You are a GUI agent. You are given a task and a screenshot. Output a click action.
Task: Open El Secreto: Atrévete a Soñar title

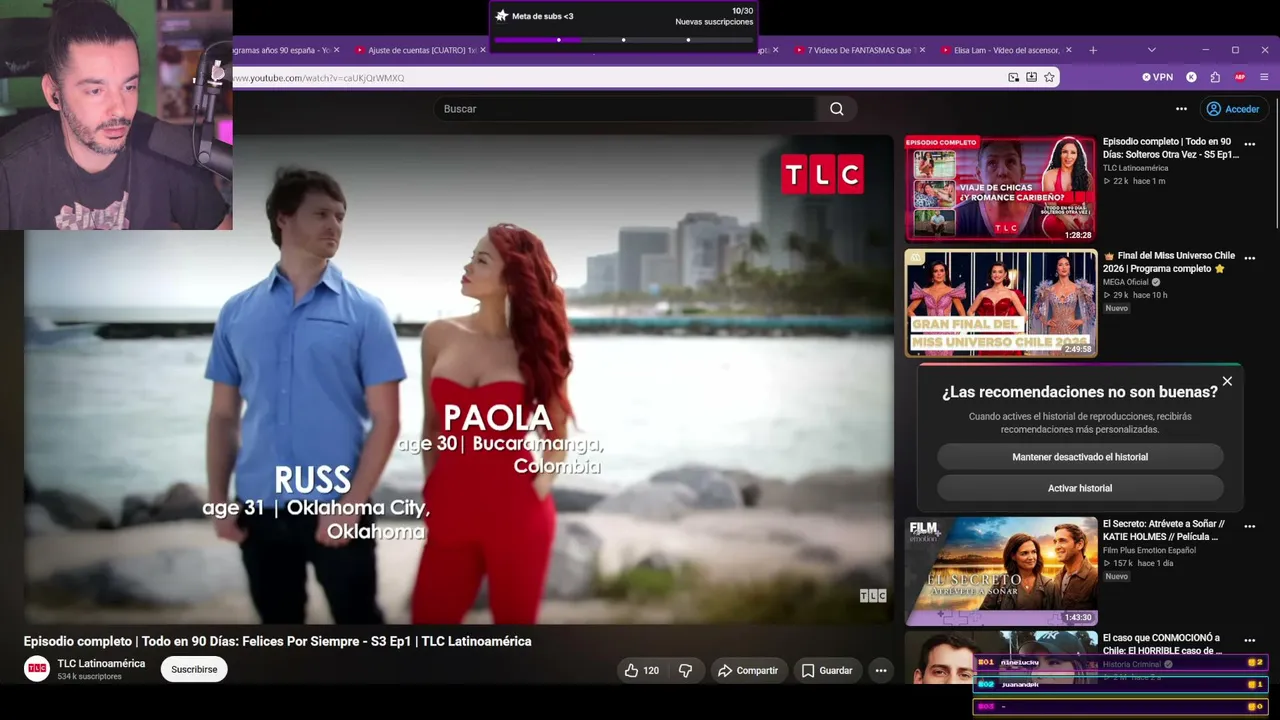[x=1165, y=530]
